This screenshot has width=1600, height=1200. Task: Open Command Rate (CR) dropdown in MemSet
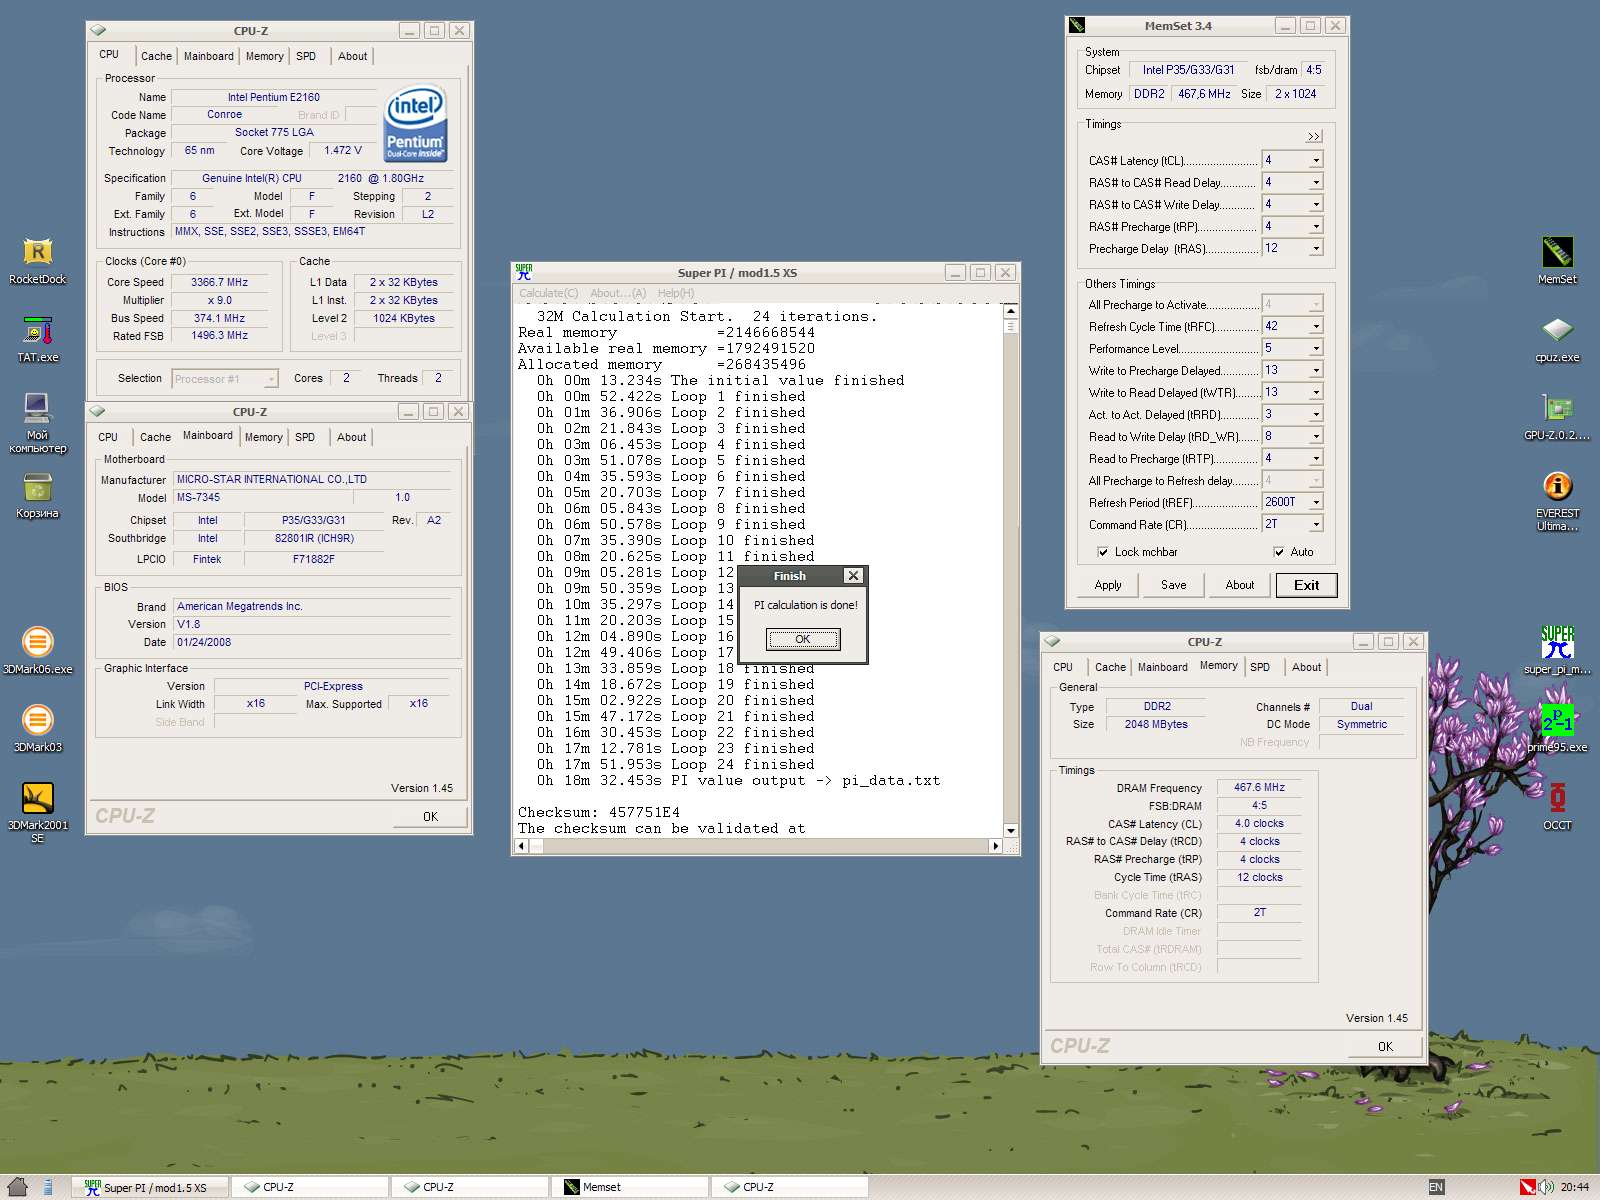(1316, 524)
